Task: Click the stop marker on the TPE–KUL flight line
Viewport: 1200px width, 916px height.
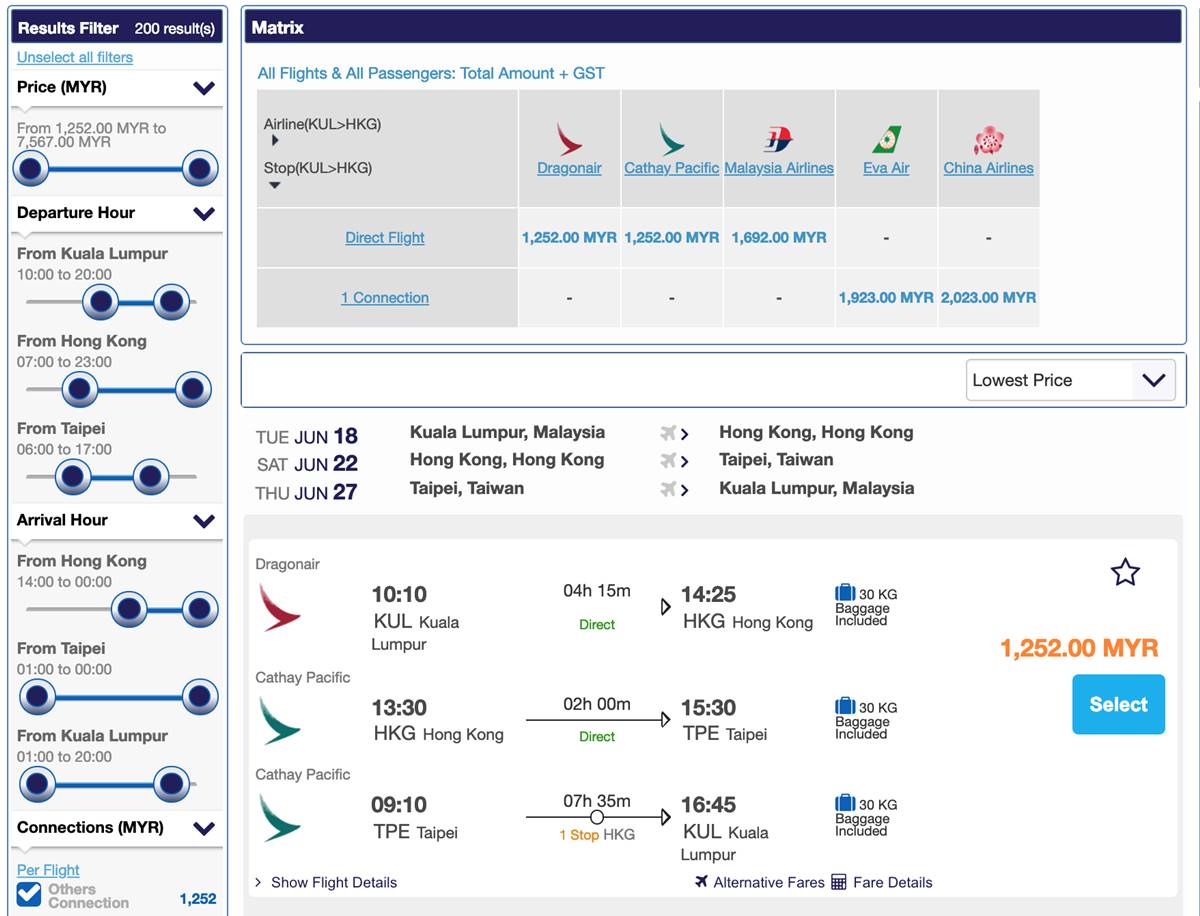Action: click(x=597, y=817)
